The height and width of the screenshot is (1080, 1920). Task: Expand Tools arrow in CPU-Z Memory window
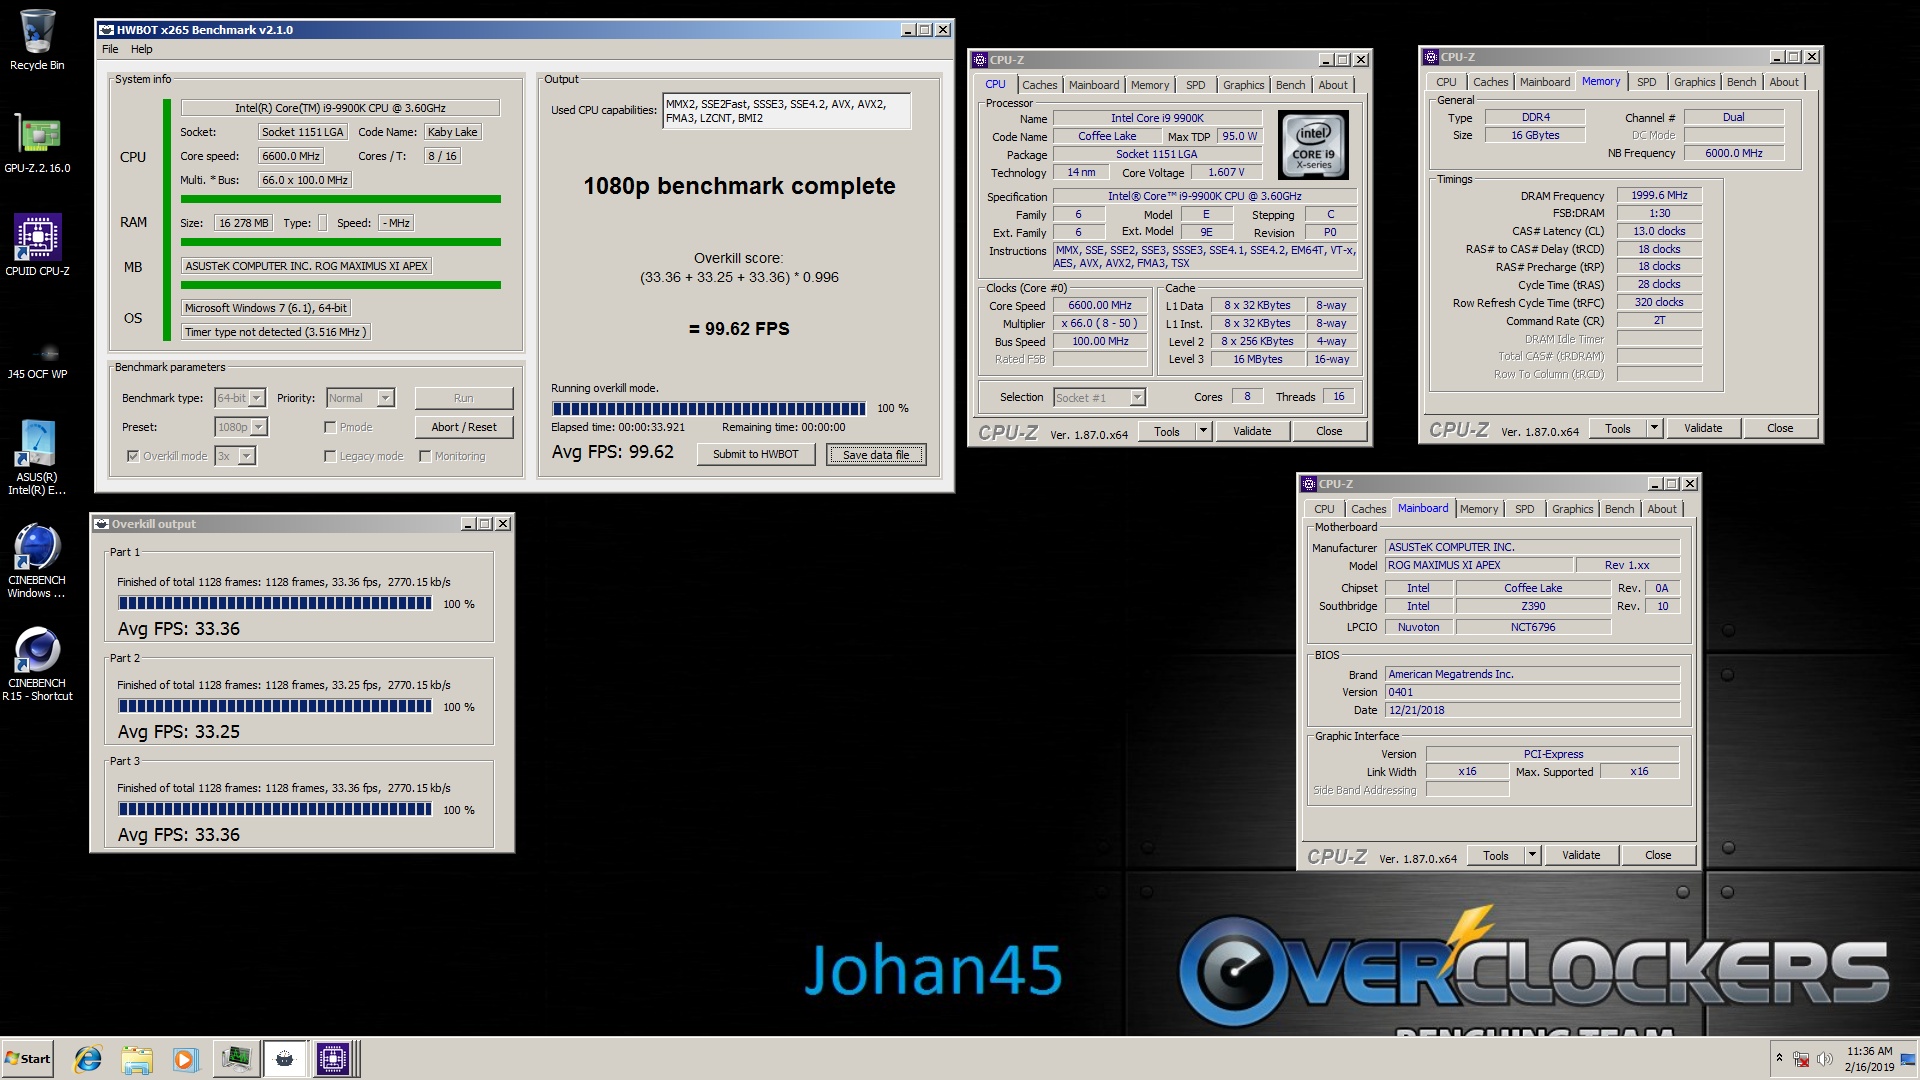coord(1654,428)
